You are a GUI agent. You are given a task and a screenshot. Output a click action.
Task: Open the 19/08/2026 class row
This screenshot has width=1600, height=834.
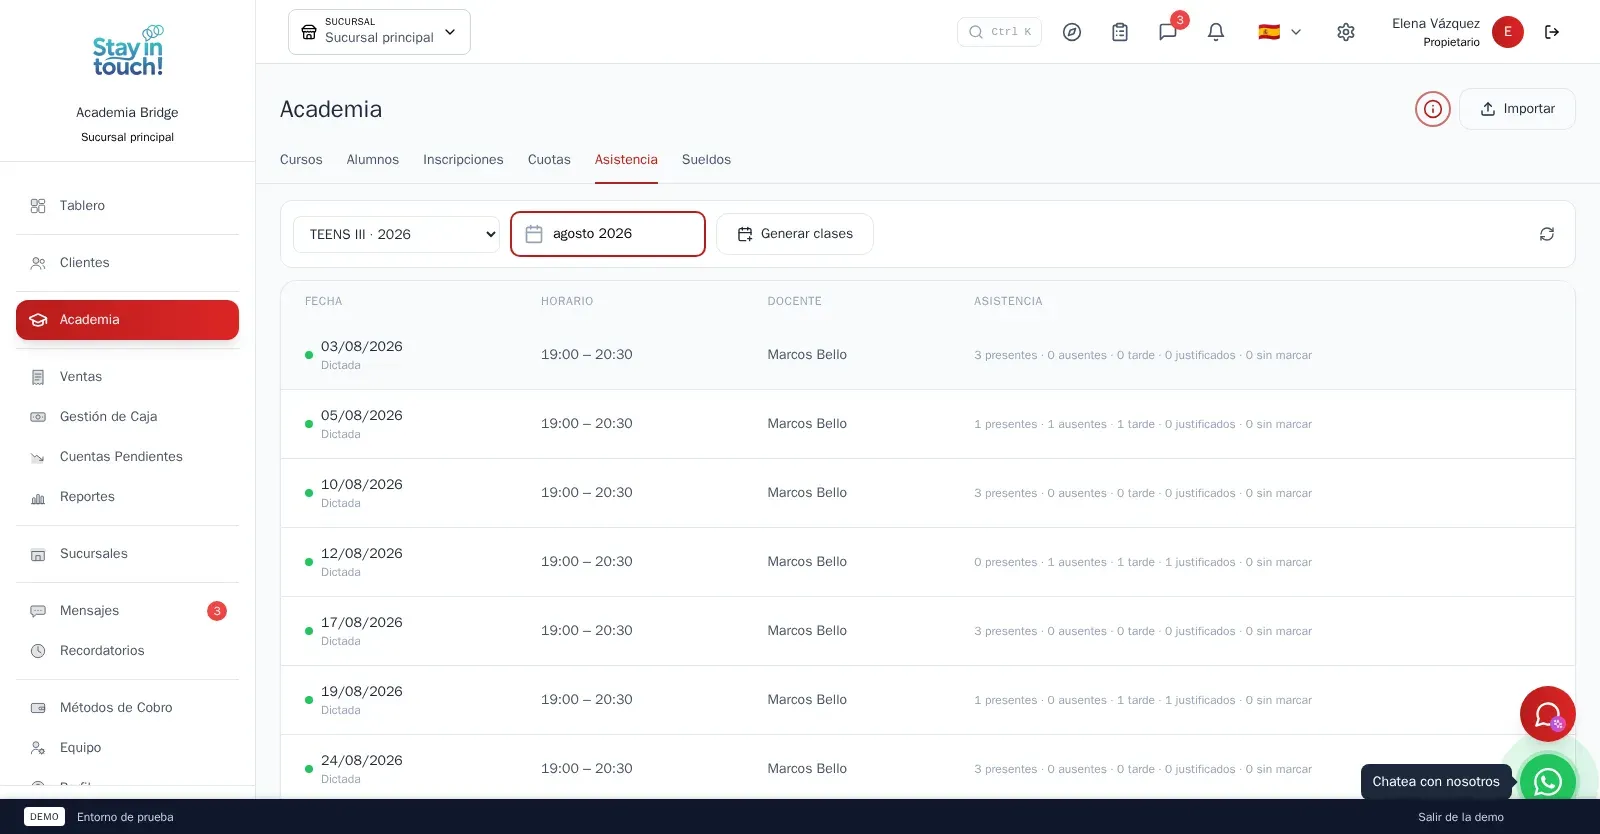[x=928, y=700]
